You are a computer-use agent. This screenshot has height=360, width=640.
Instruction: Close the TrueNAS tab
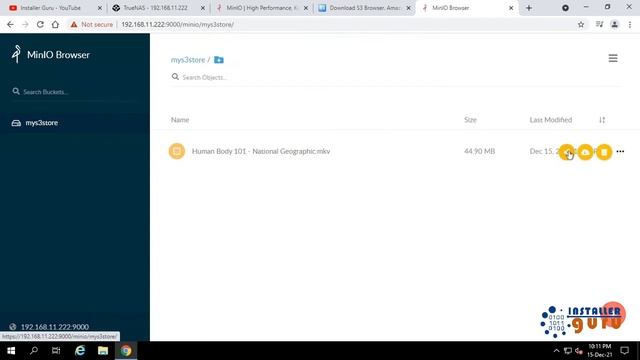tap(202, 8)
